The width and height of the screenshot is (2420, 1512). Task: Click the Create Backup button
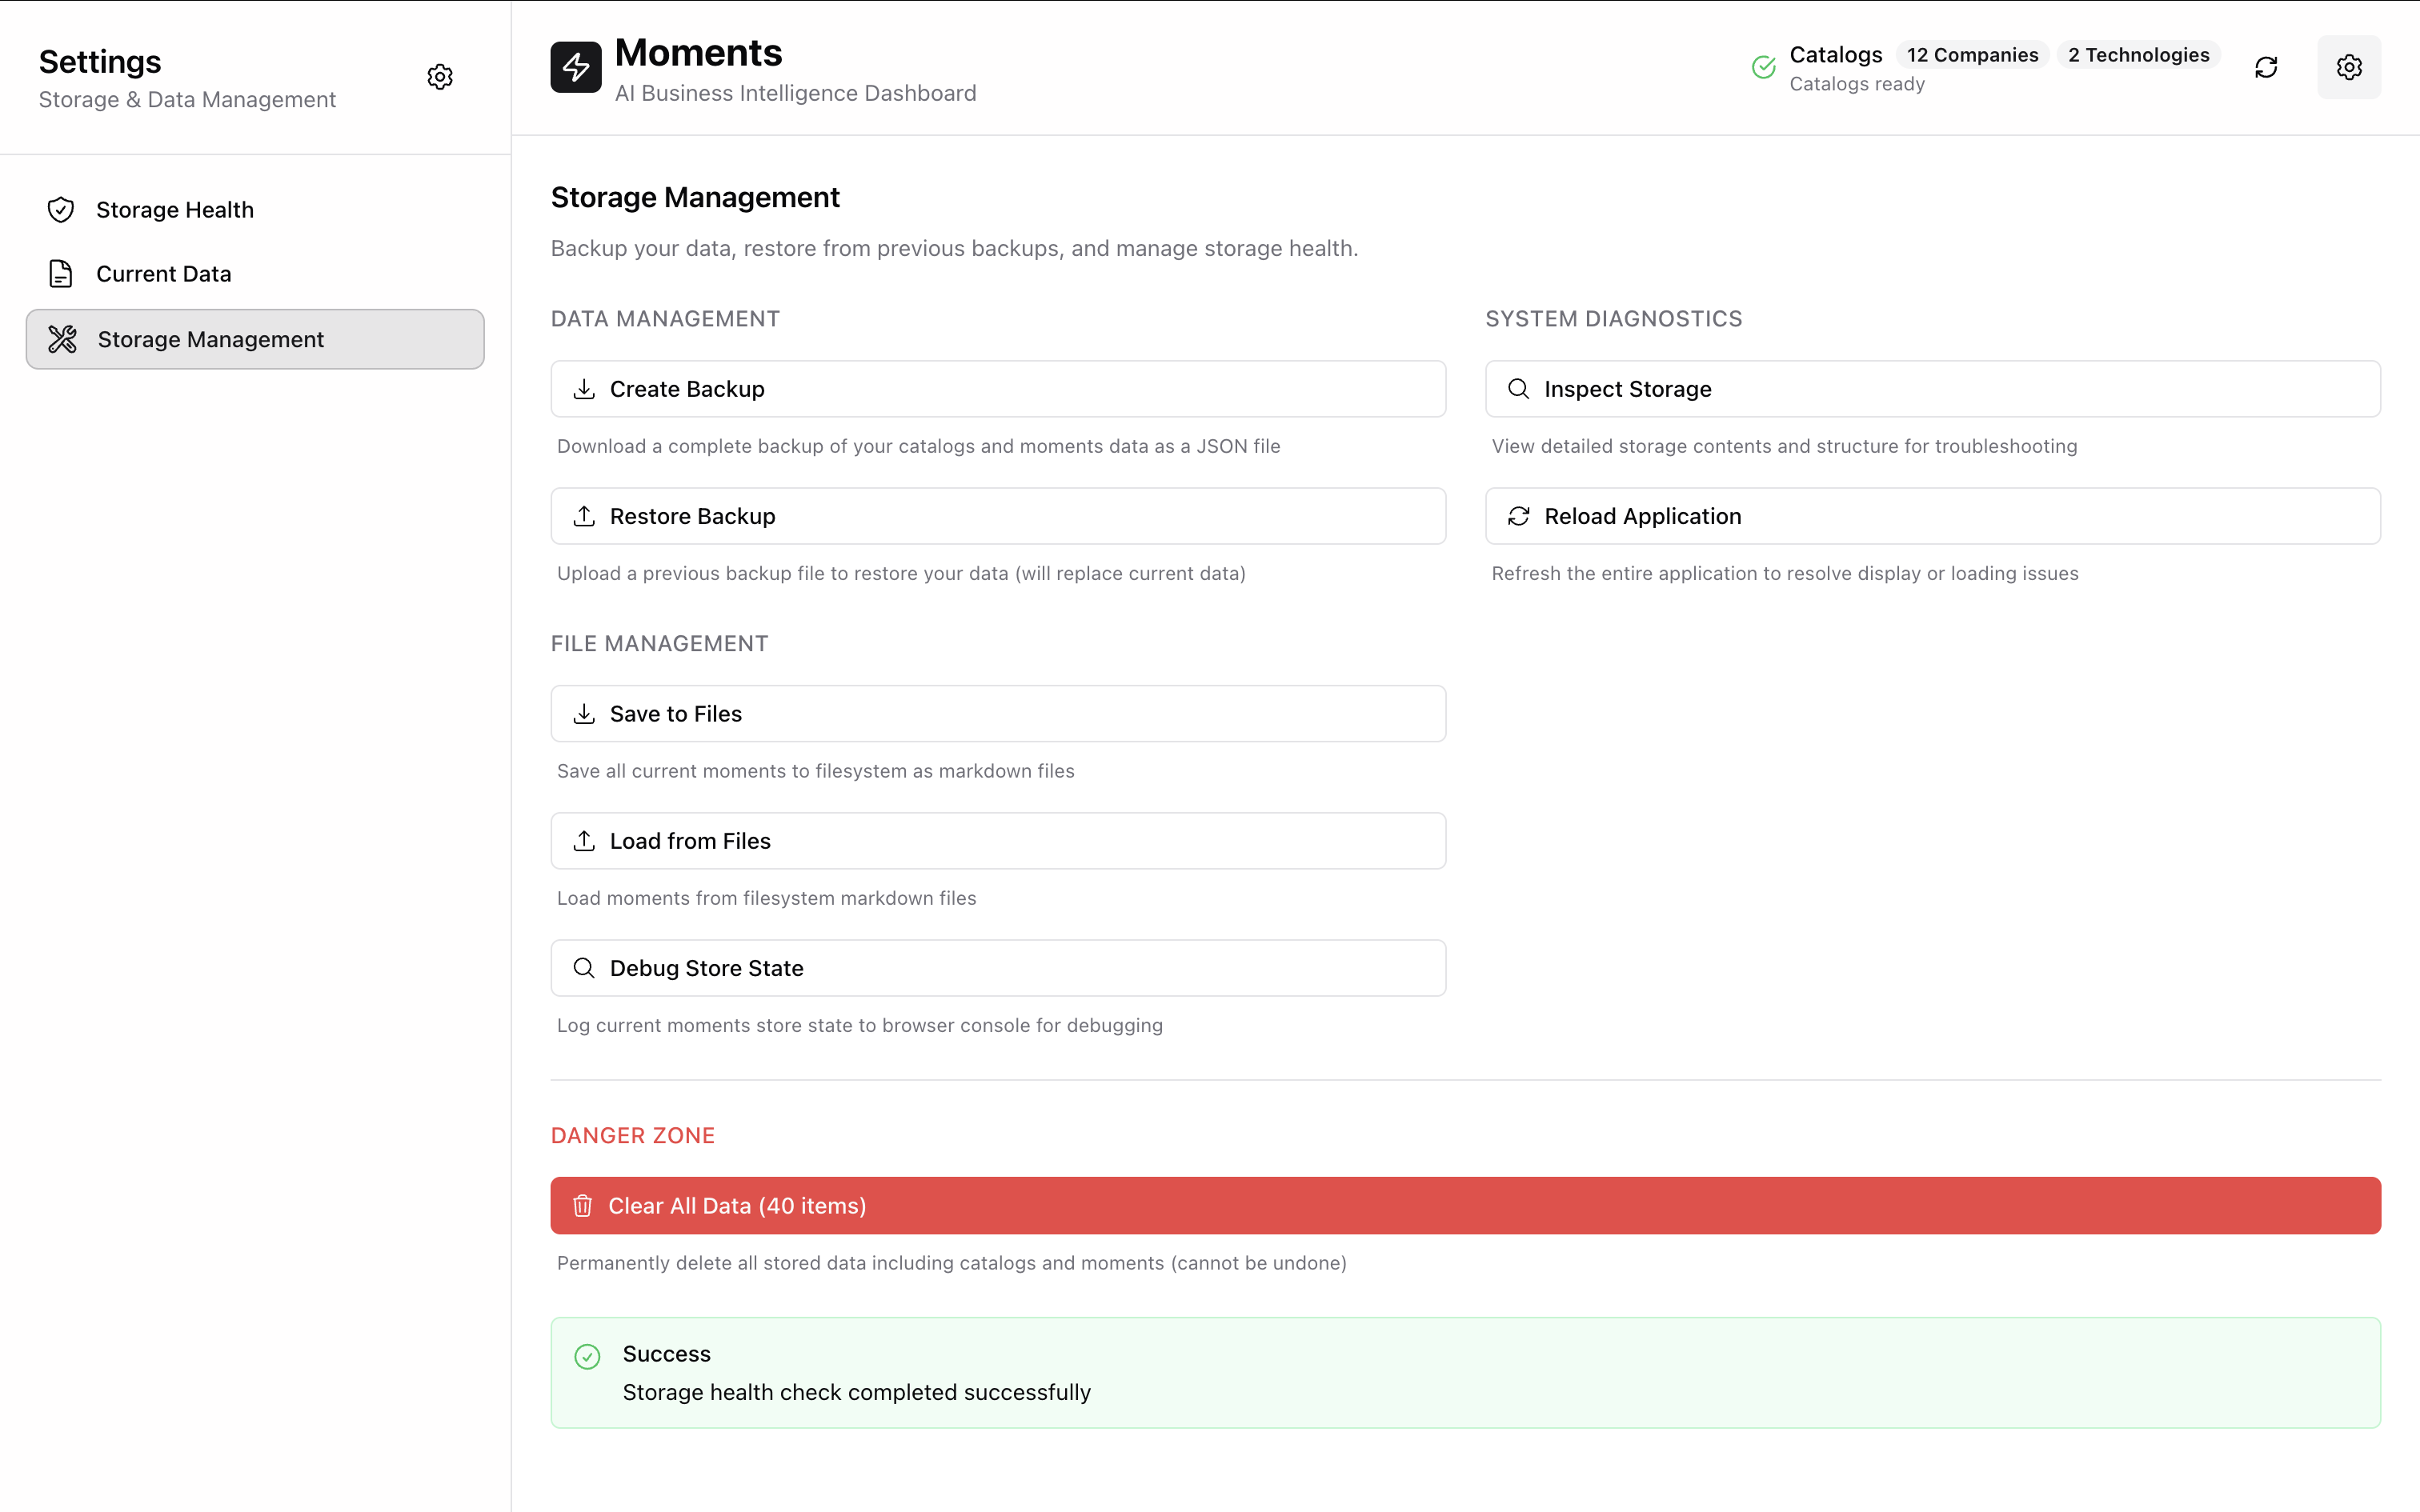pyautogui.click(x=997, y=389)
